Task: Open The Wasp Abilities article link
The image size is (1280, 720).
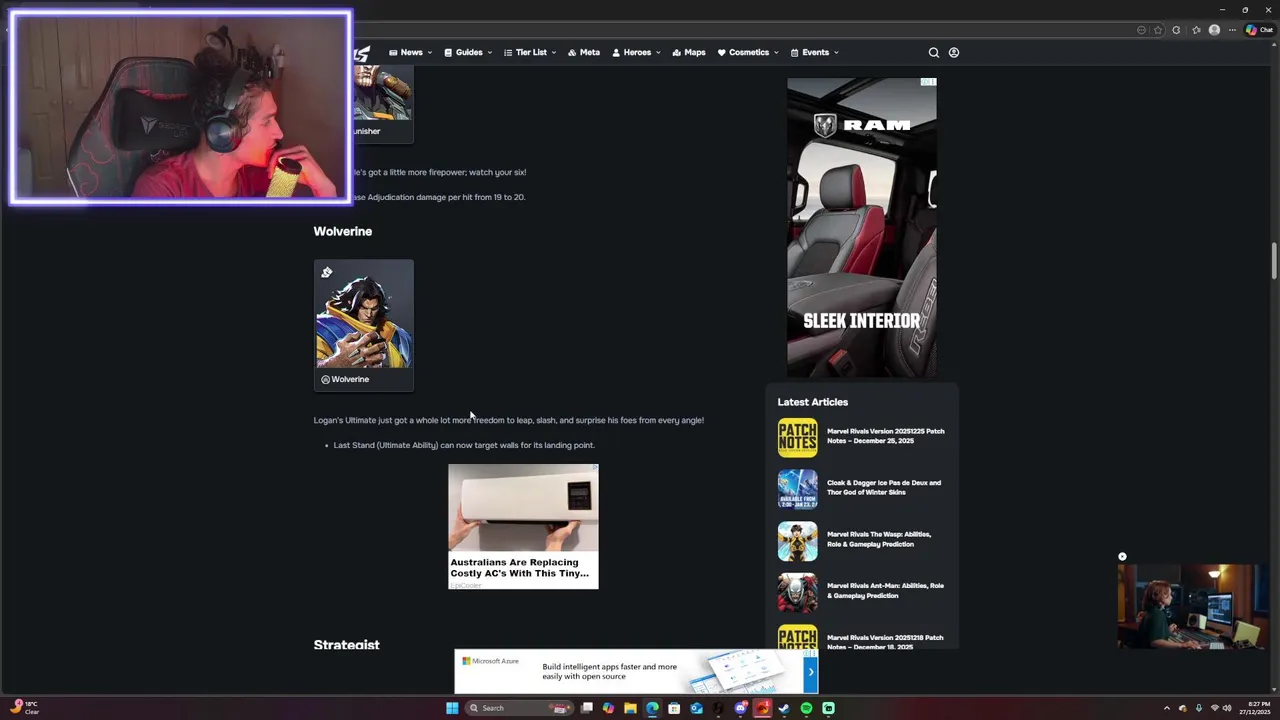Action: point(879,539)
